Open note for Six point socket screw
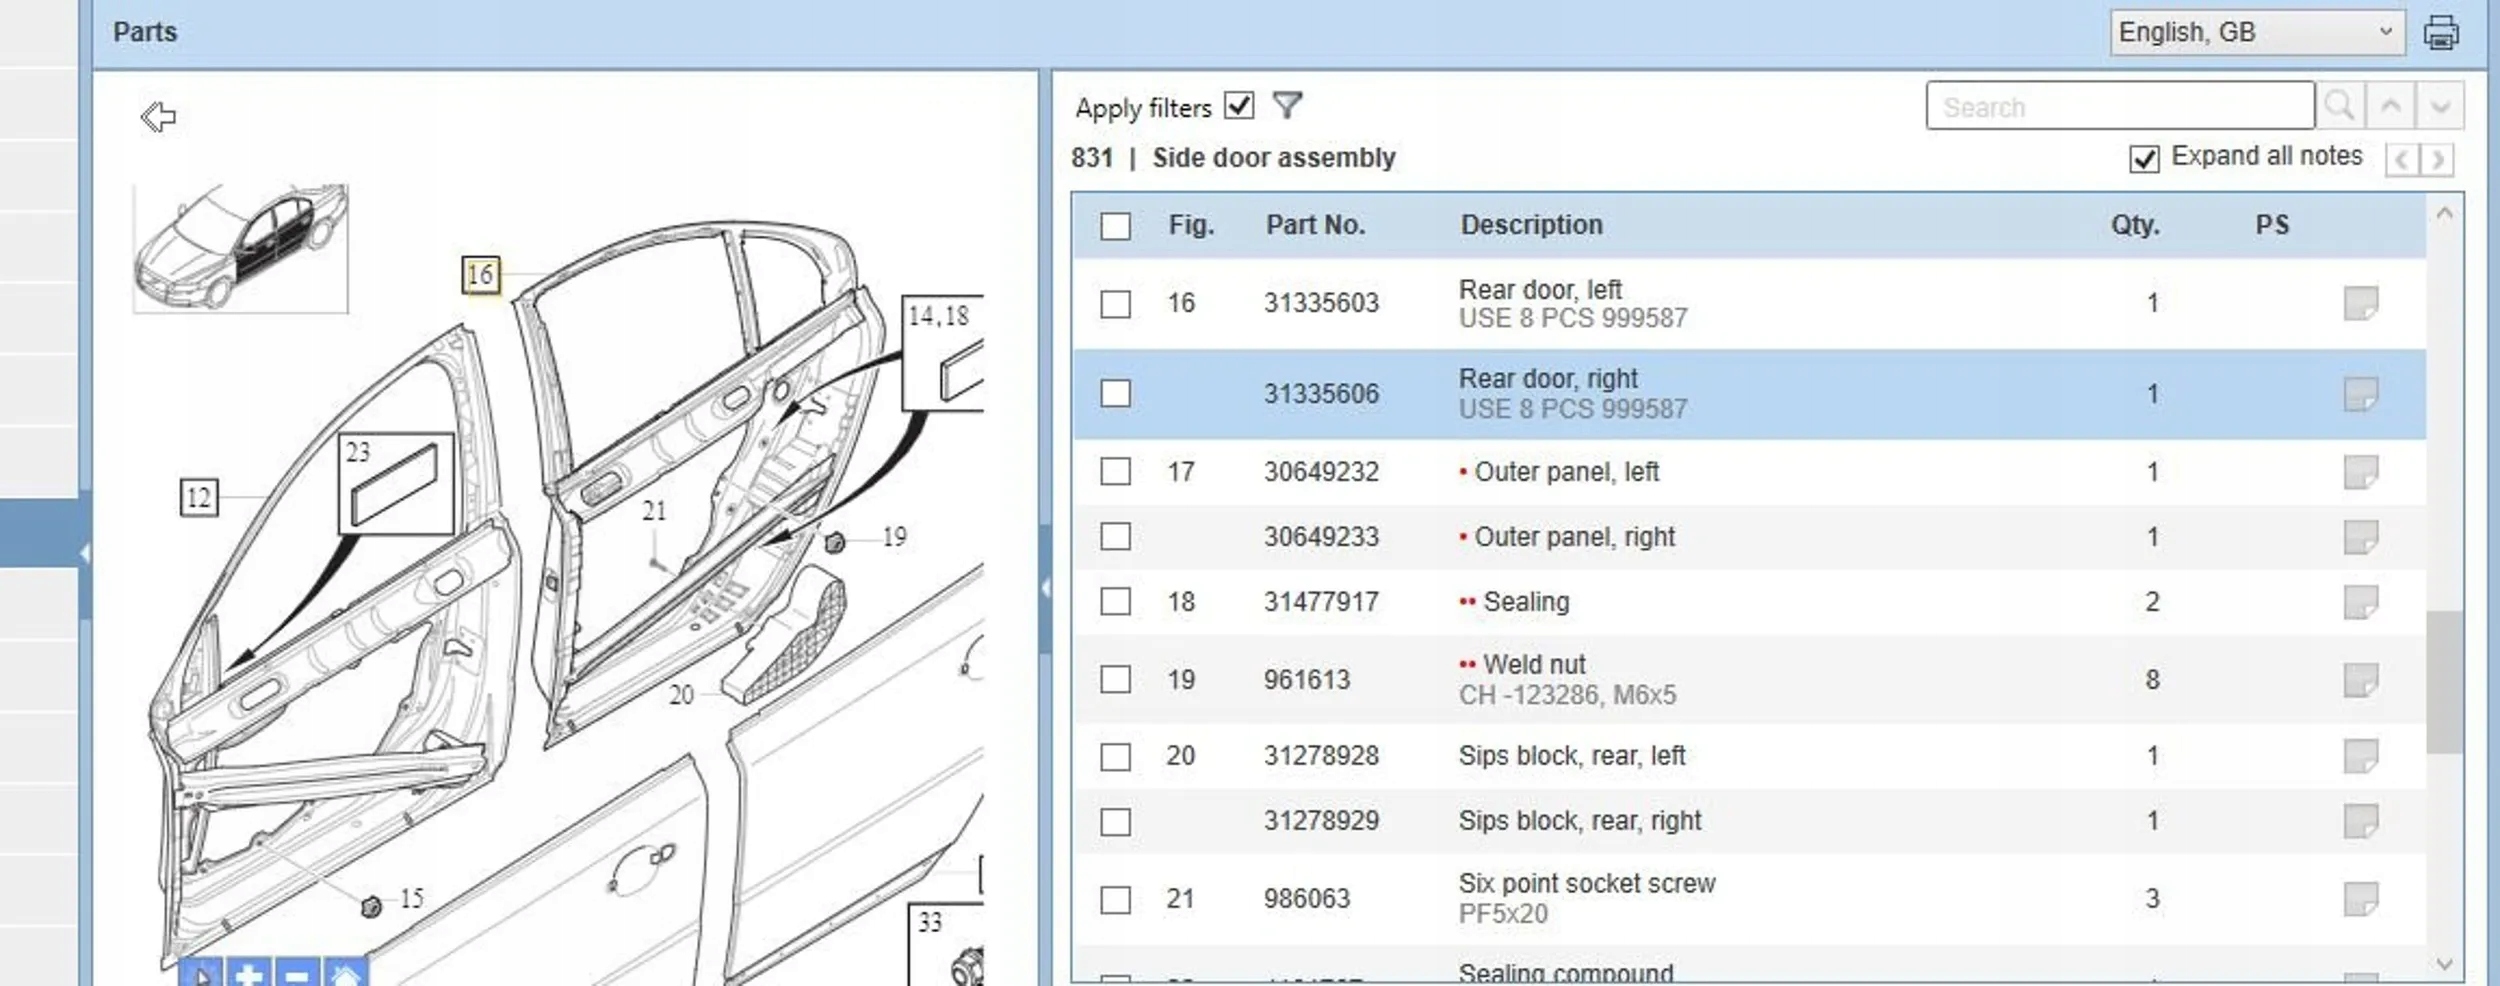 tap(2361, 899)
